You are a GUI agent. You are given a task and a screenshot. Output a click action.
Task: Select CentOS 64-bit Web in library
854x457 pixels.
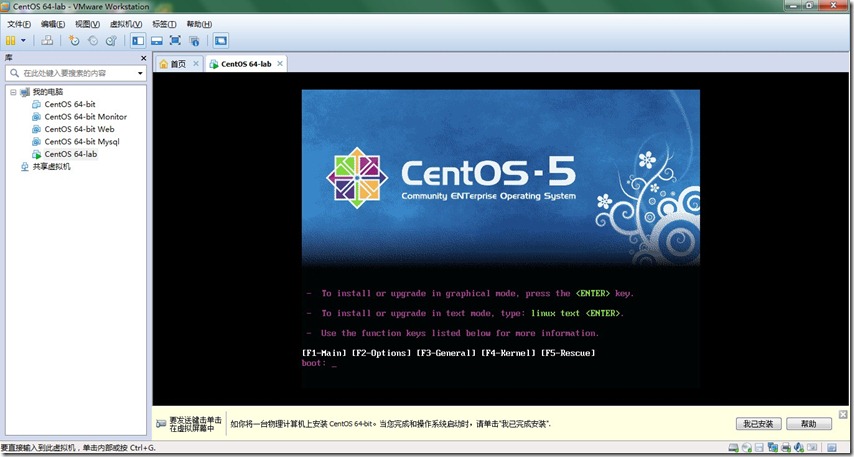coord(80,129)
